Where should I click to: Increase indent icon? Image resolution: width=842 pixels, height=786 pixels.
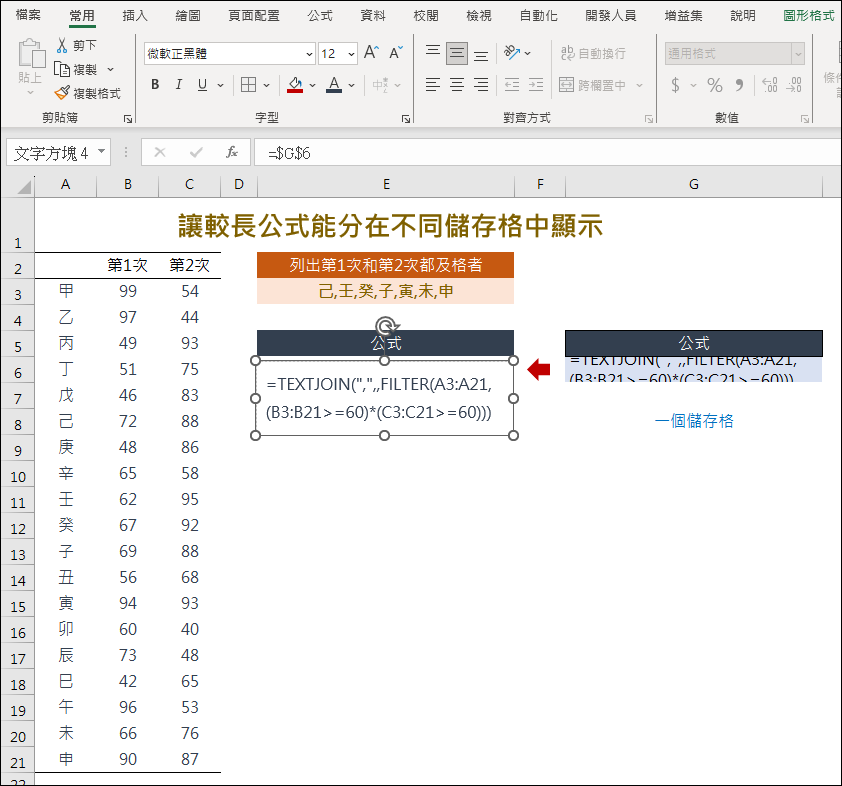click(536, 84)
